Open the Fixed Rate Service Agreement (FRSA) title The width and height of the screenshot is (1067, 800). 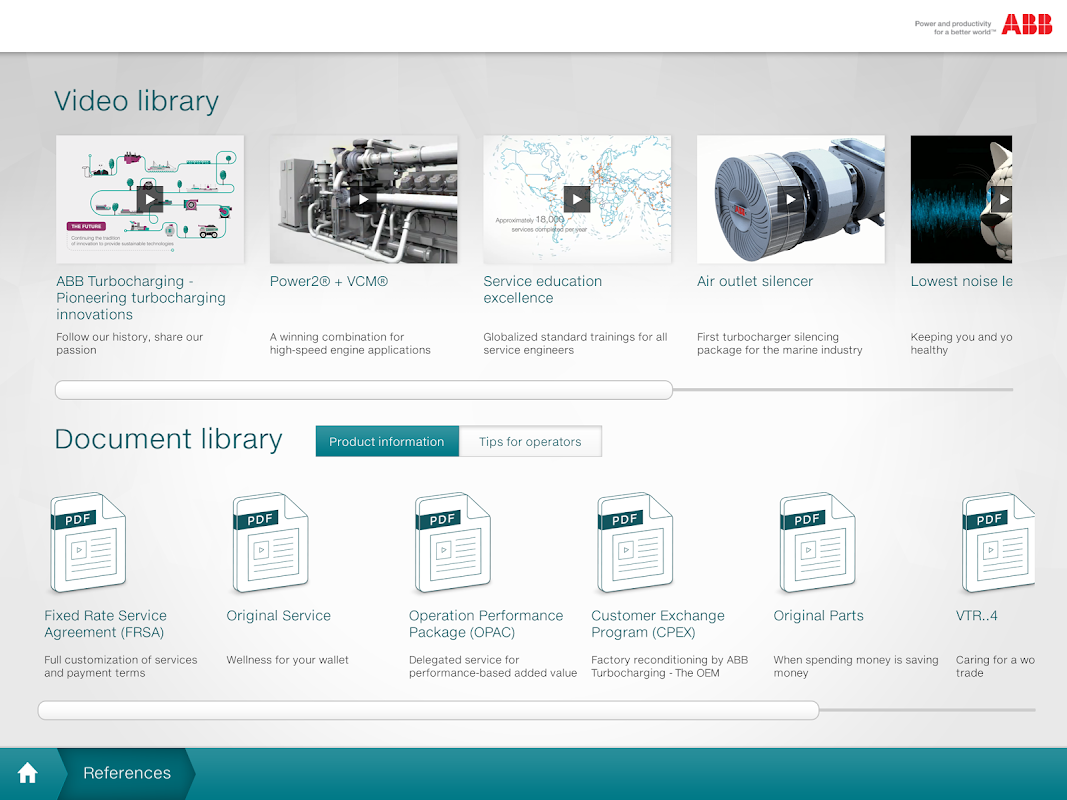coord(105,624)
